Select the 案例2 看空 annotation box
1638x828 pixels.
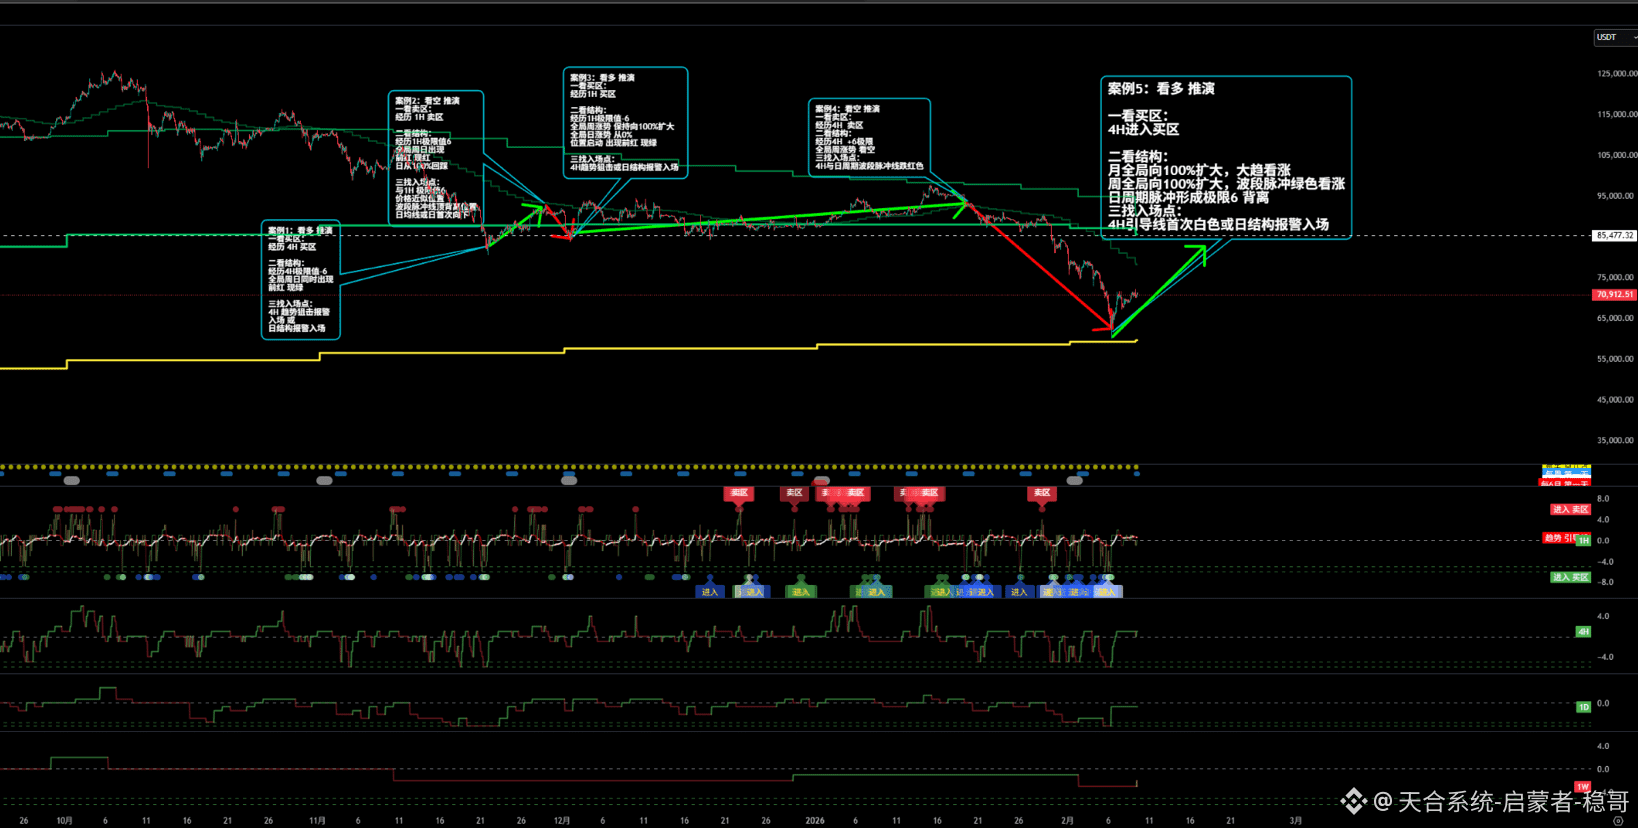pyautogui.click(x=435, y=157)
